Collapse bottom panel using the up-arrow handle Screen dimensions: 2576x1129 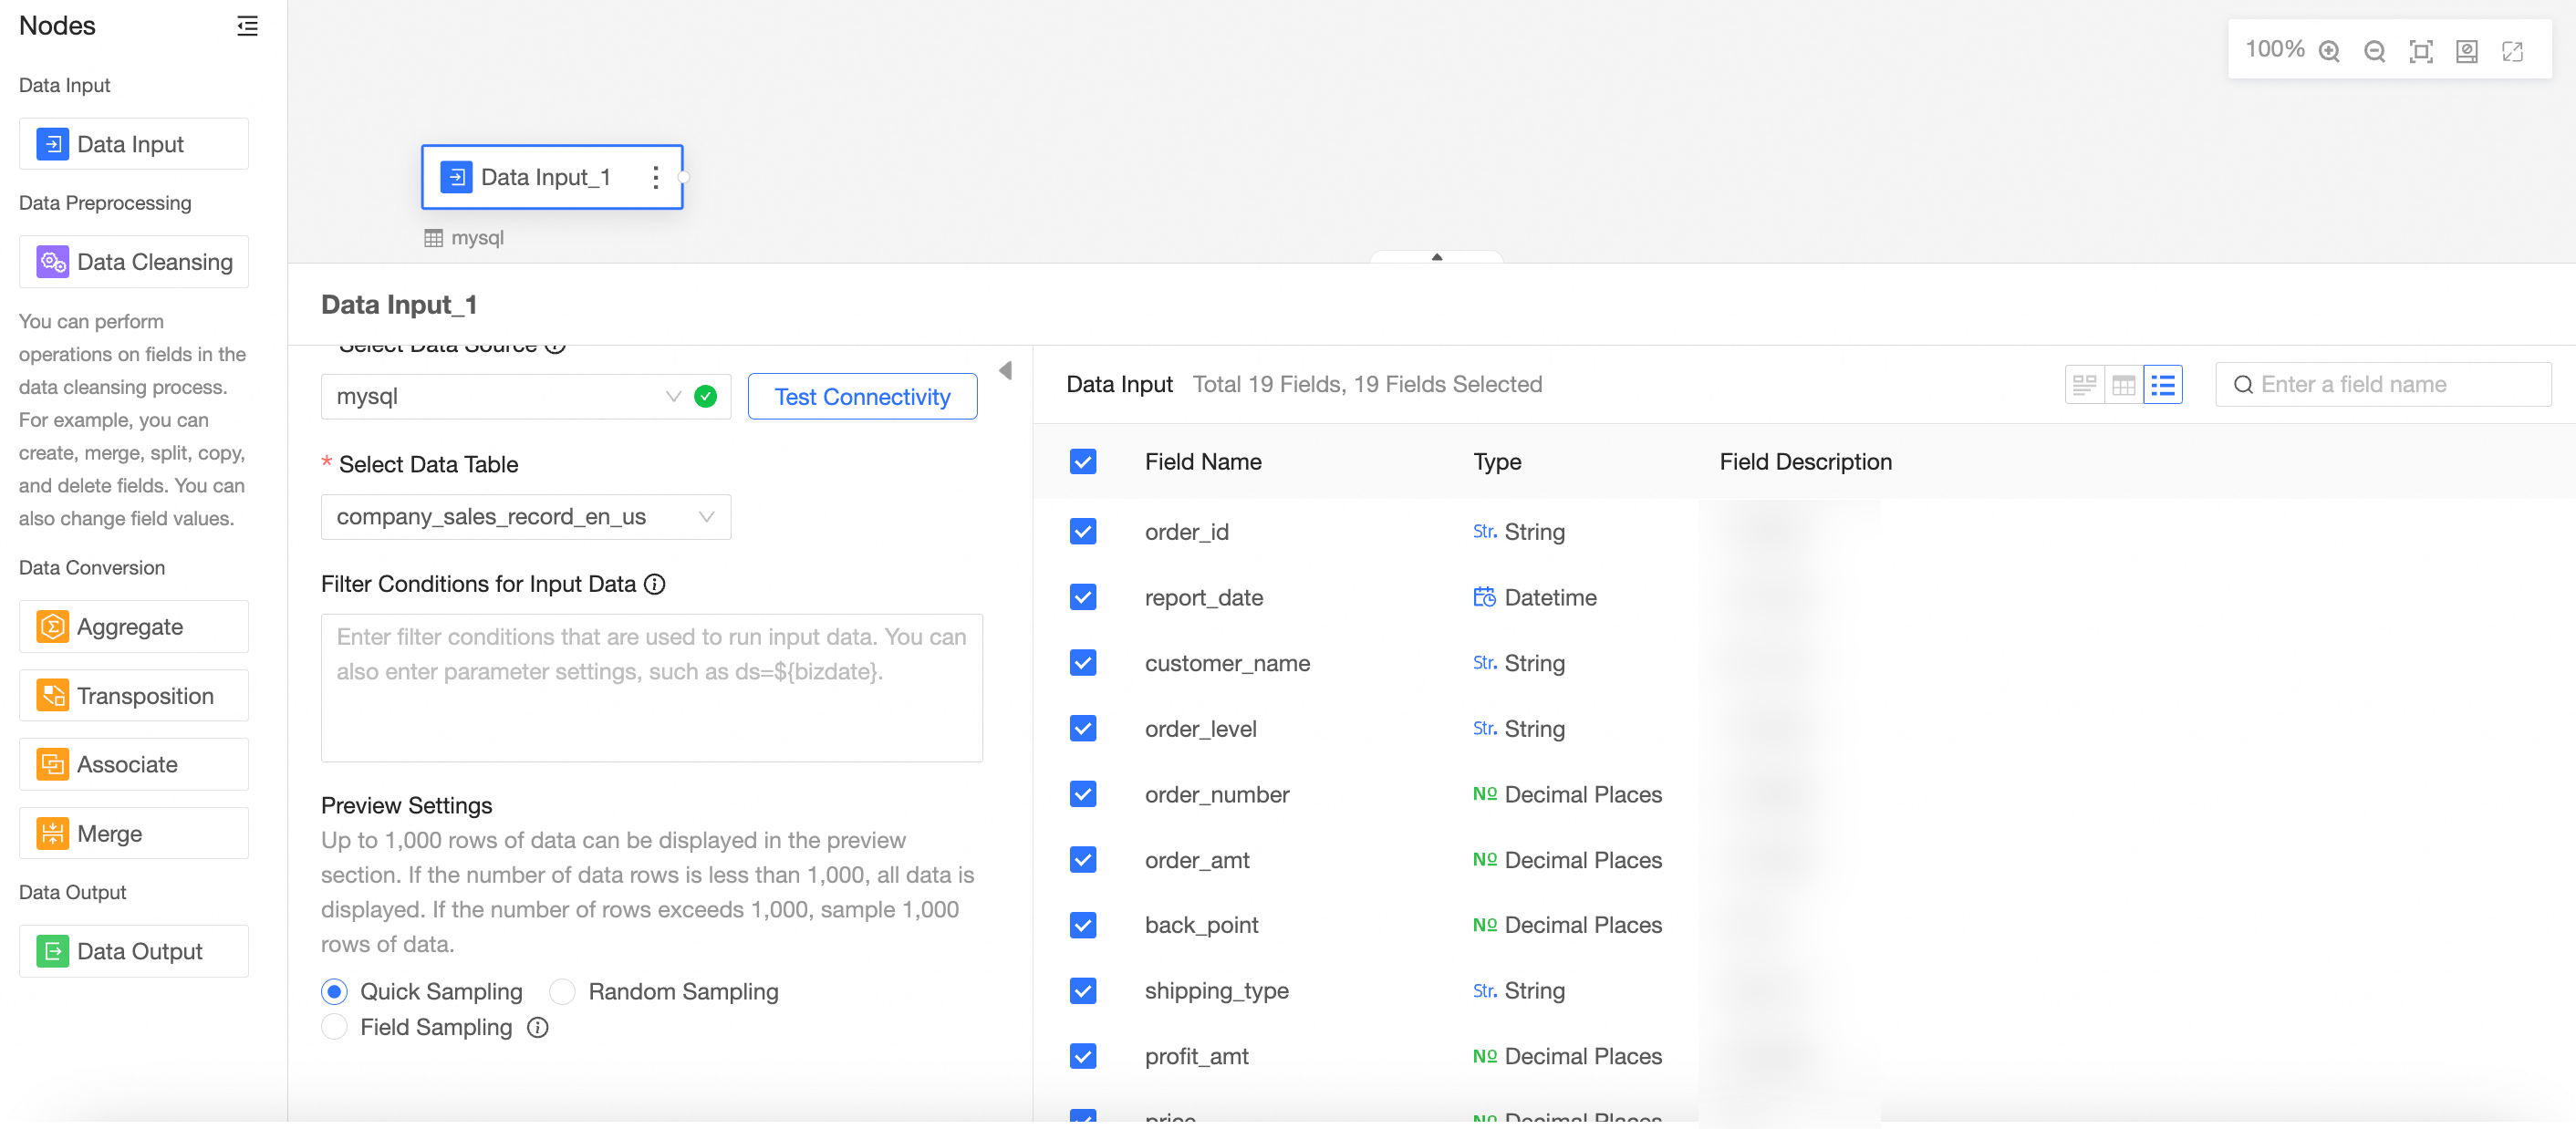coord(1436,257)
